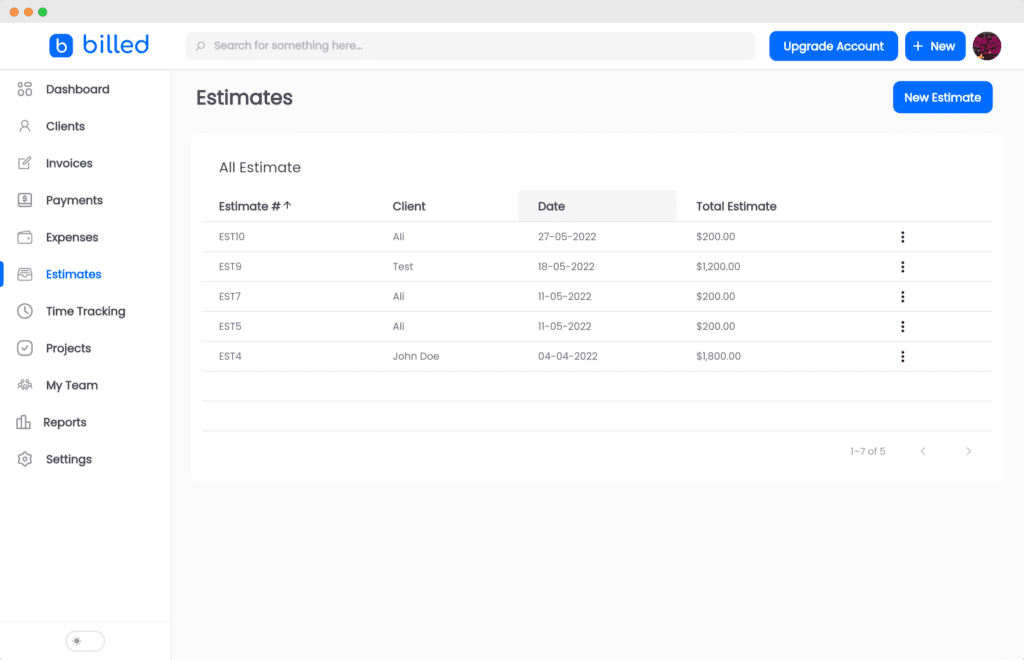
Task: Click the next page chevron in pagination
Action: pyautogui.click(x=968, y=451)
